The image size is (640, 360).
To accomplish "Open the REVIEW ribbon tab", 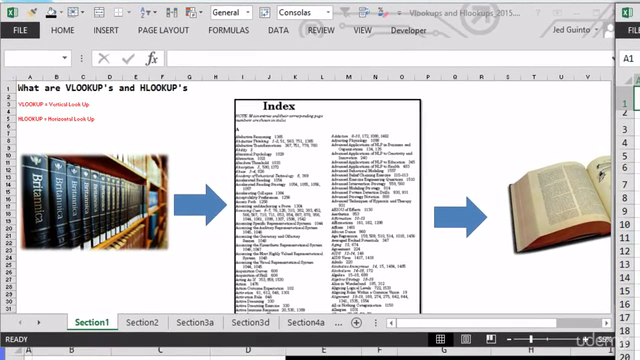I will [x=321, y=30].
